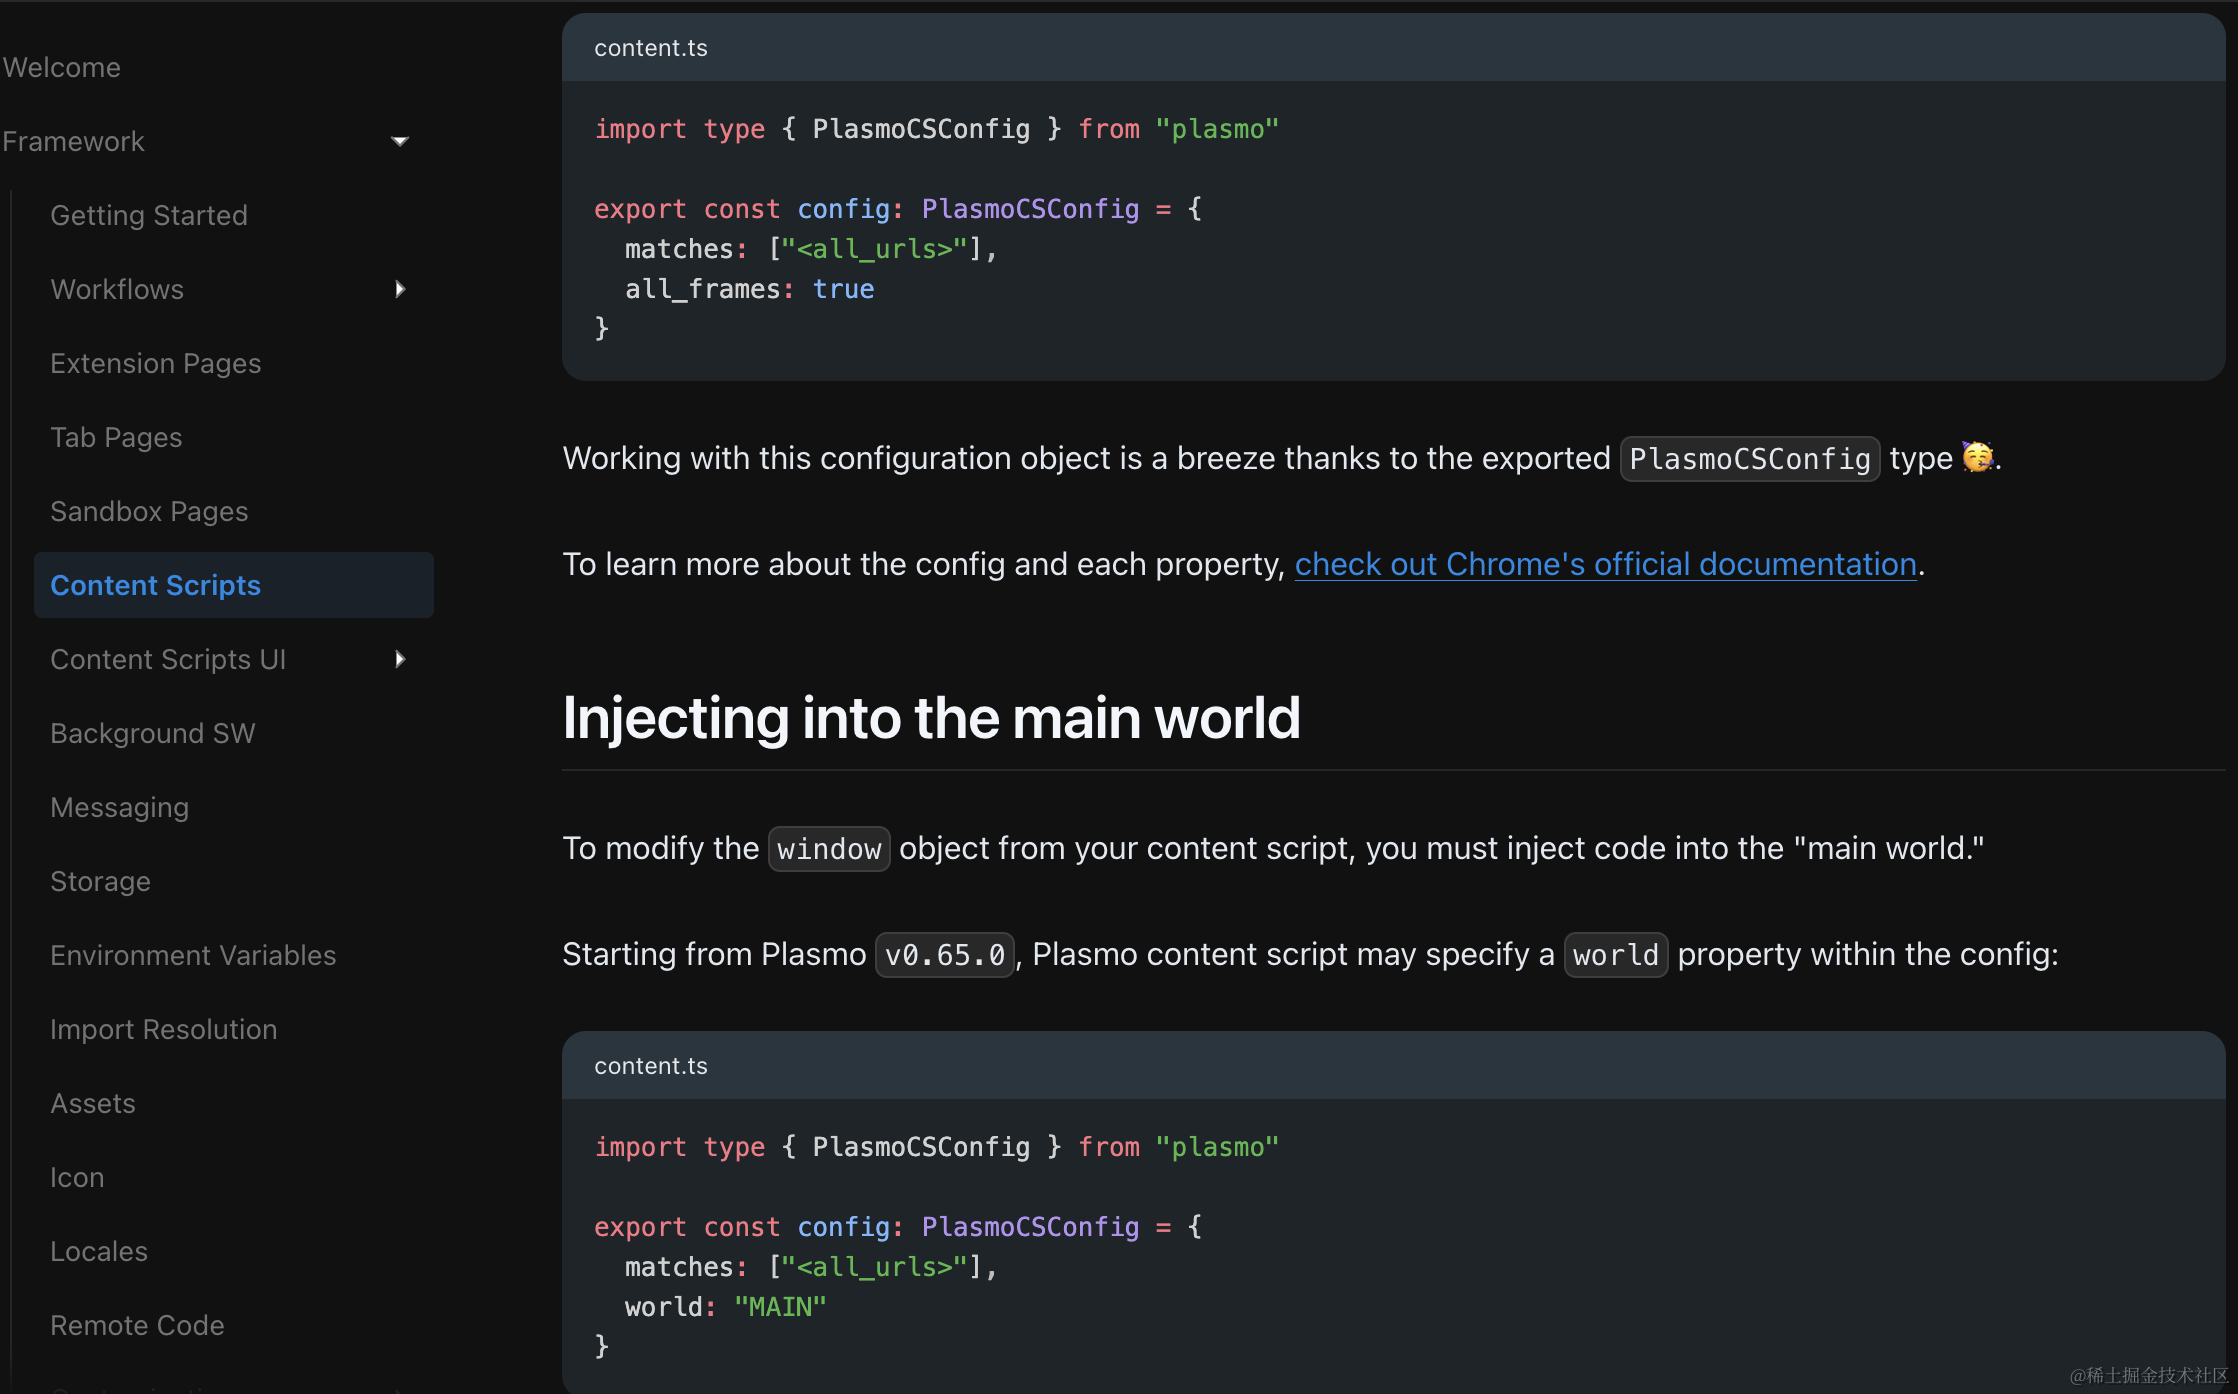
Task: Open Background SW page
Action: 153,734
